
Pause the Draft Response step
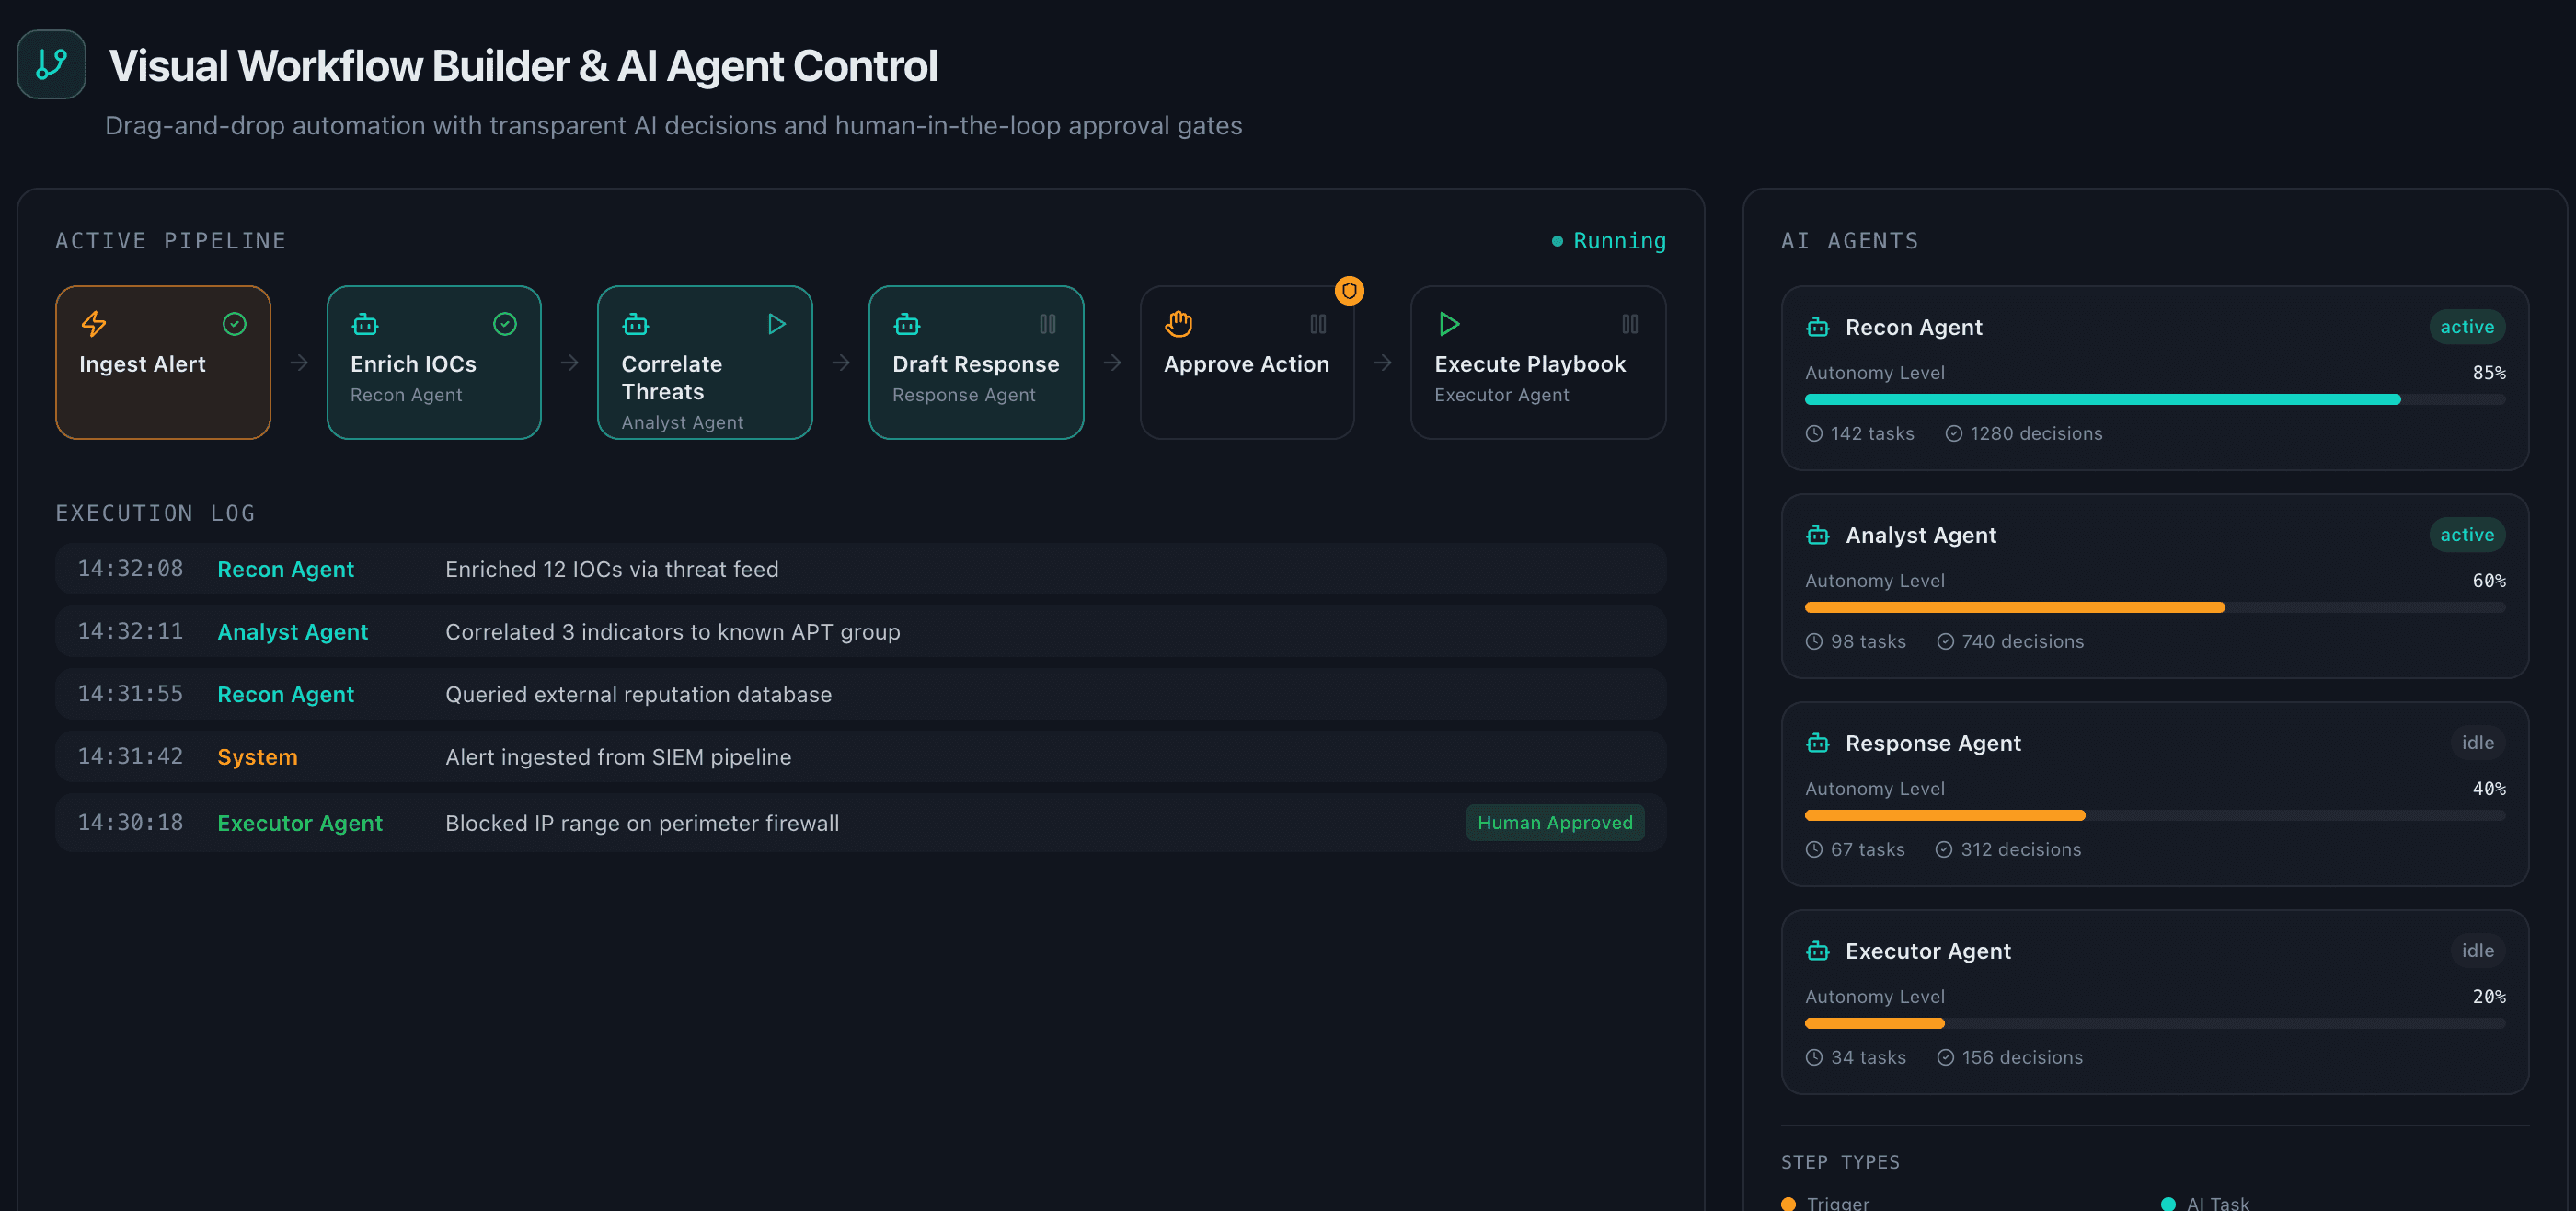pos(1047,324)
